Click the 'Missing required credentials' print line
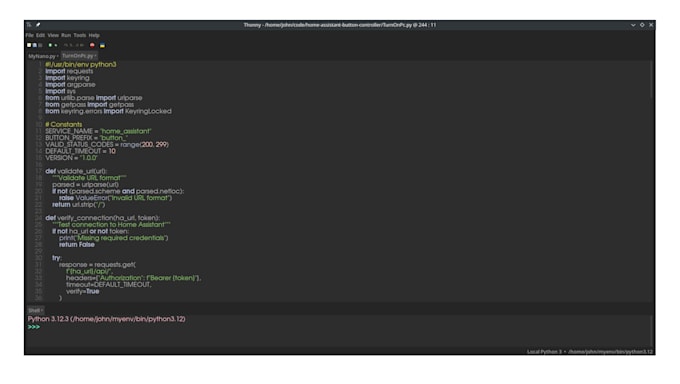 114,238
